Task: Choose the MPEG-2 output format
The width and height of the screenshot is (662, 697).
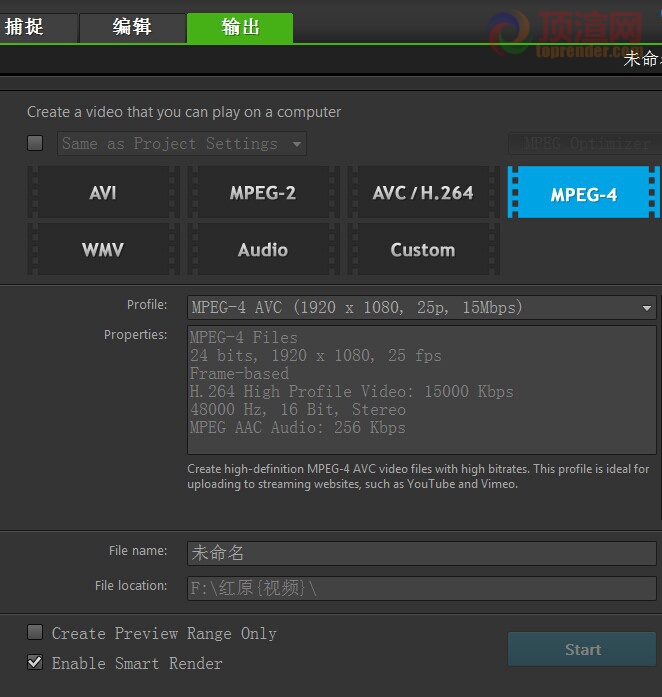Action: (263, 192)
